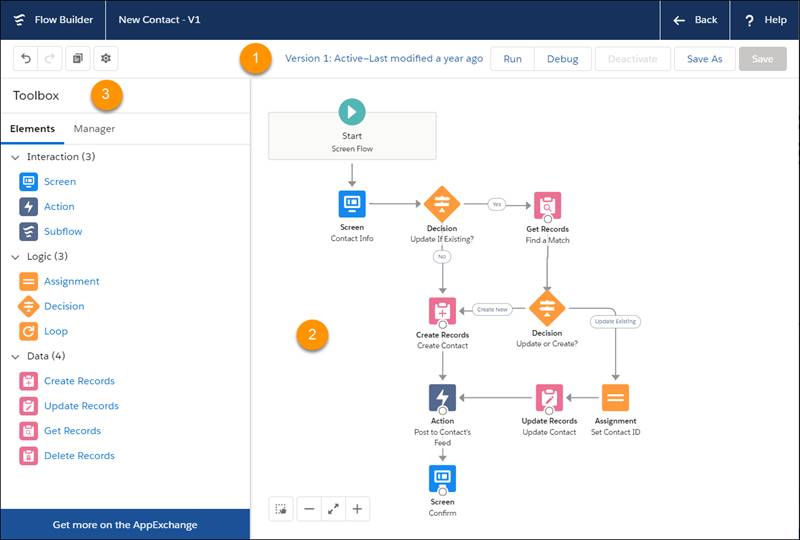
Task: Click the Screen text link in Toolbox
Action: [x=60, y=182]
